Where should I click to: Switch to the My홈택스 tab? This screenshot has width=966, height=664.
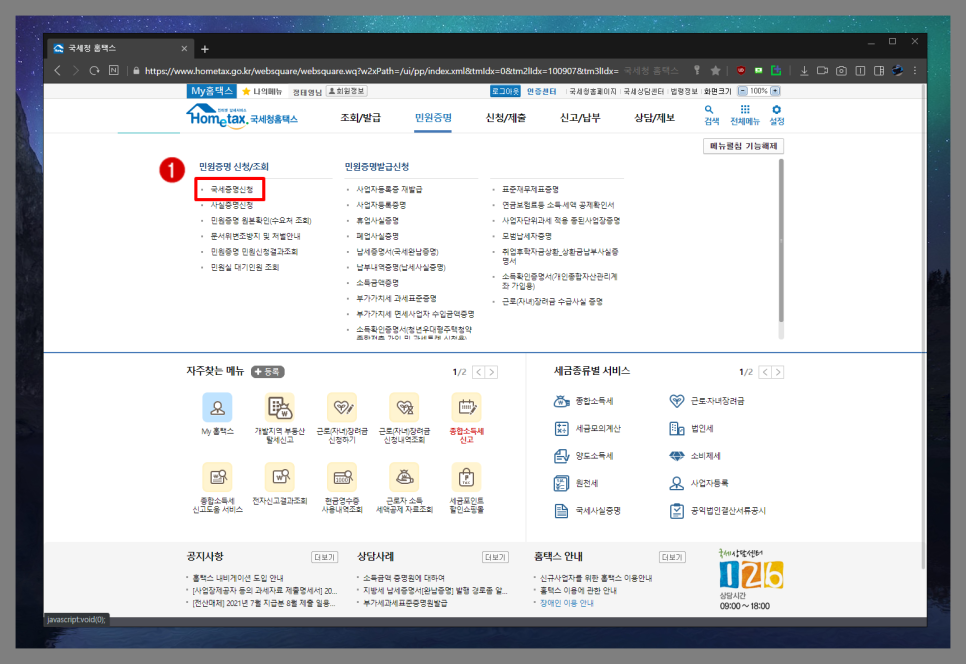point(212,91)
